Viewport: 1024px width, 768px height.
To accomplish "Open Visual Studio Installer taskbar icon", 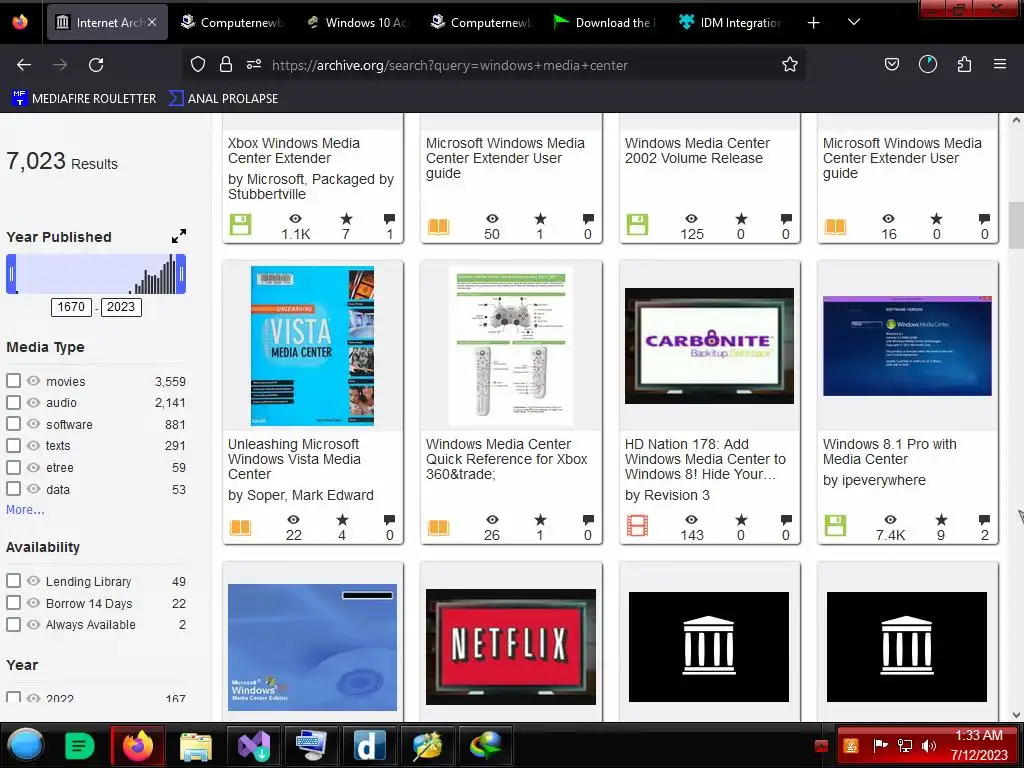I will point(253,746).
